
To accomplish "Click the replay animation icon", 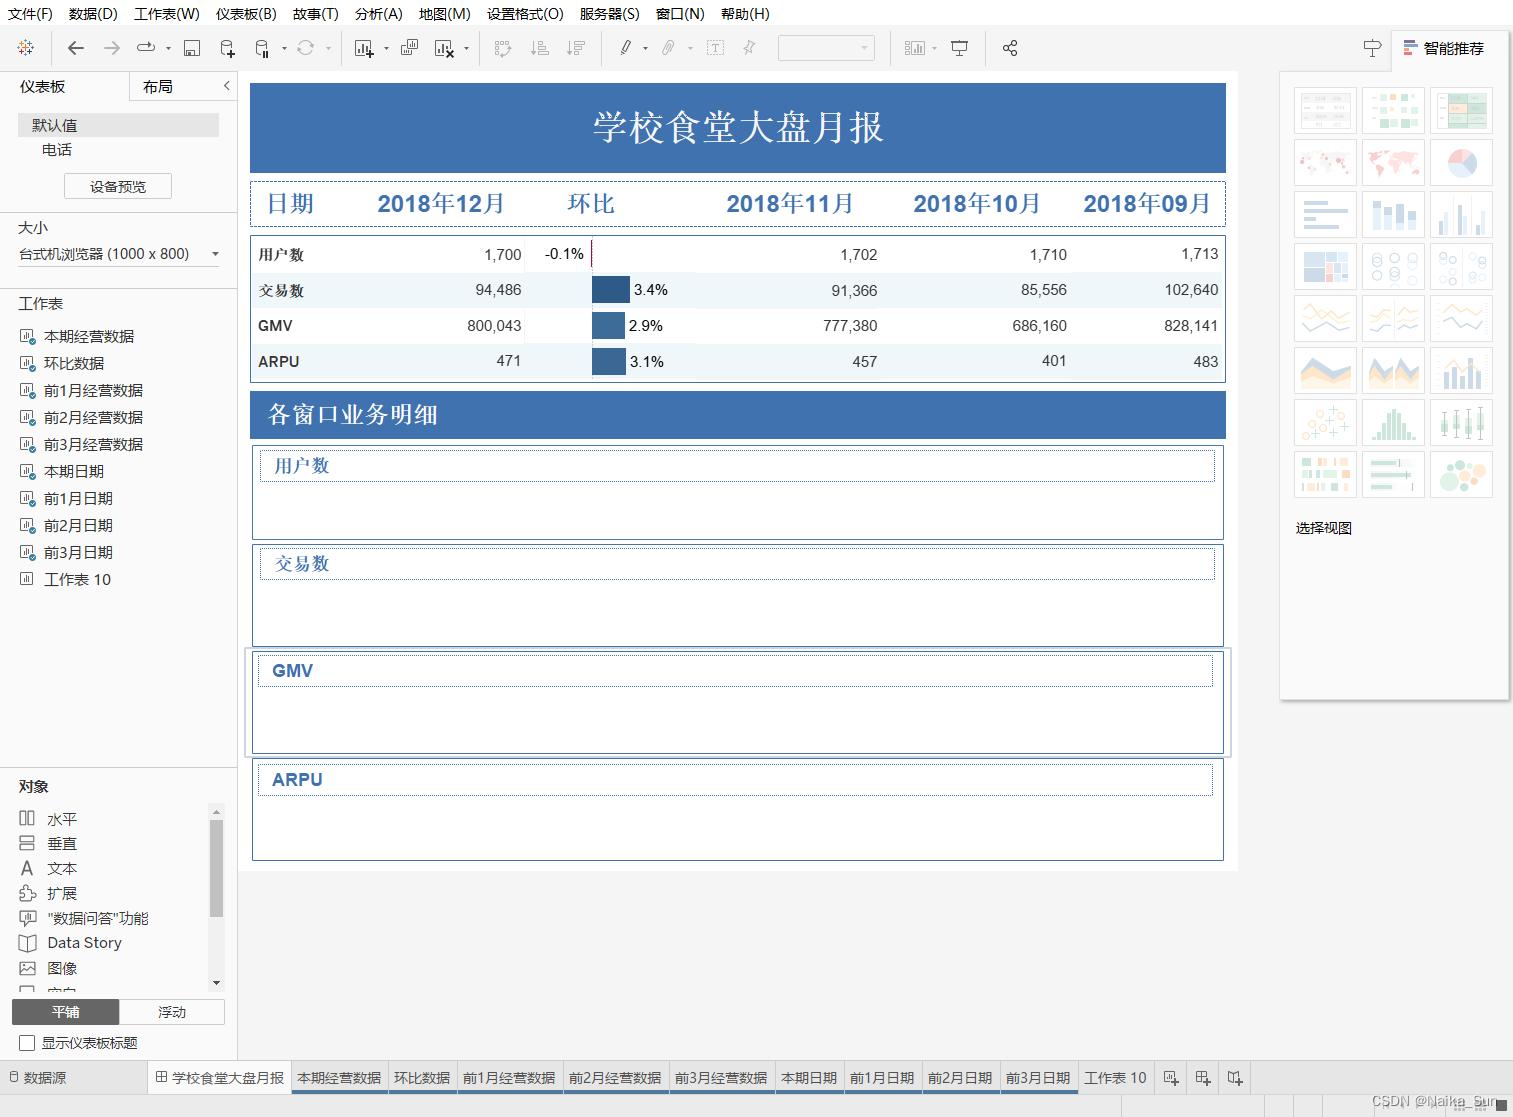I will [146, 48].
